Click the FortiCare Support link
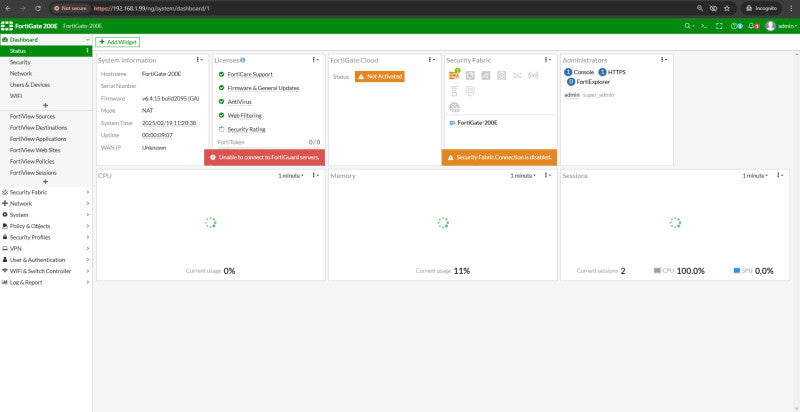 (x=250, y=74)
